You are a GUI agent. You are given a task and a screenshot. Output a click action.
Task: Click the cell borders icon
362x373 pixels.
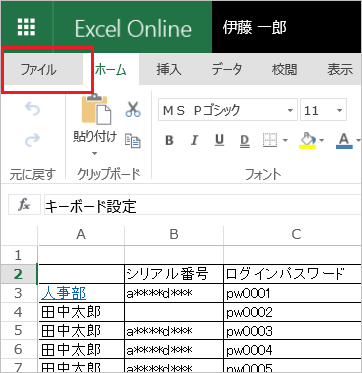pyautogui.click(x=270, y=140)
